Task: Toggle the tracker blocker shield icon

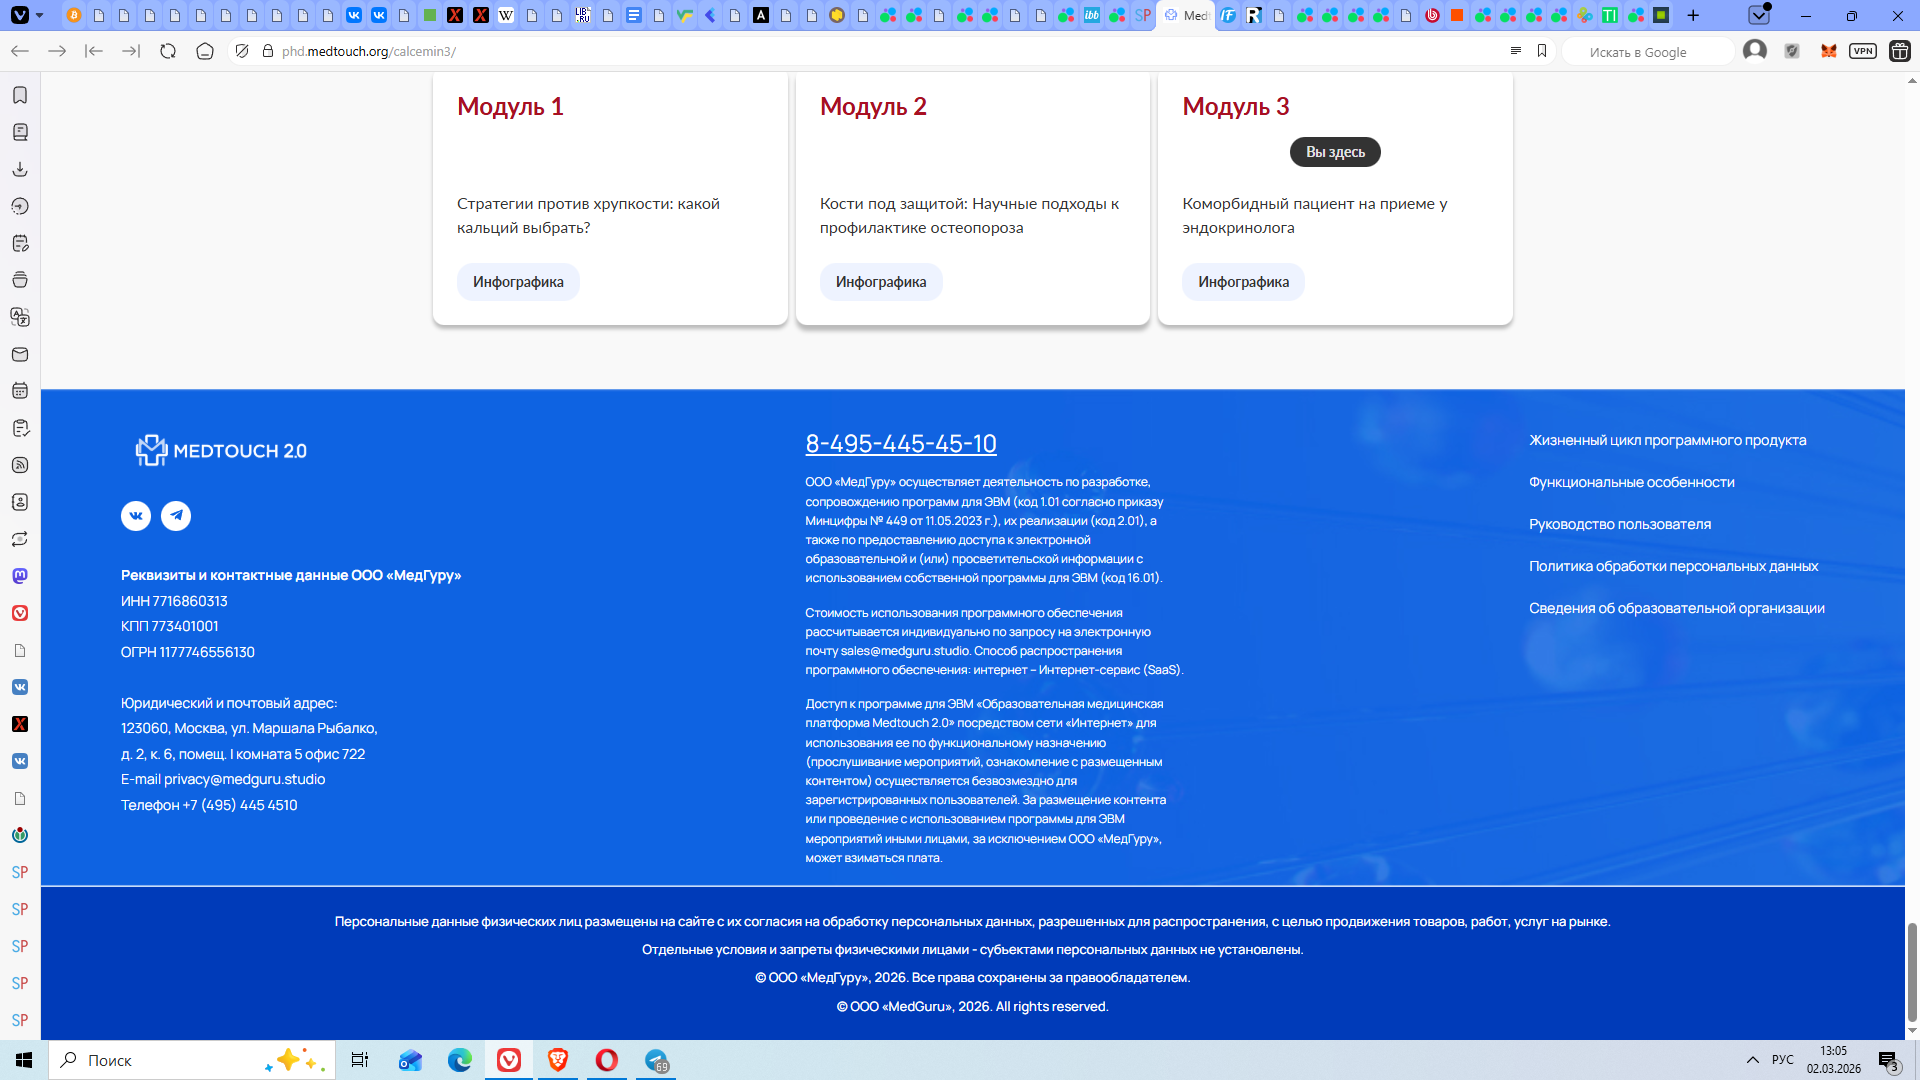Action: click(x=242, y=51)
